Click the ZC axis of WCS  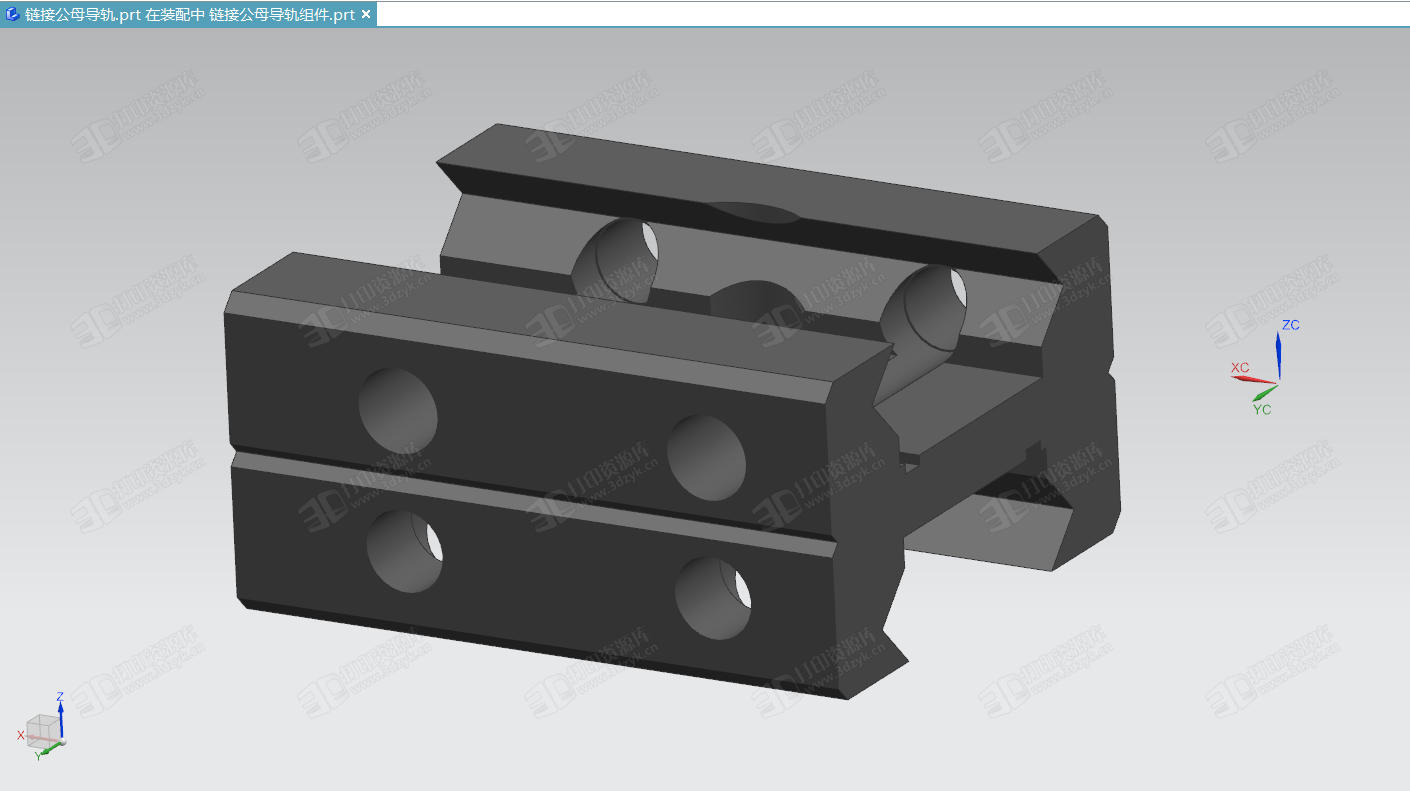pos(1278,354)
